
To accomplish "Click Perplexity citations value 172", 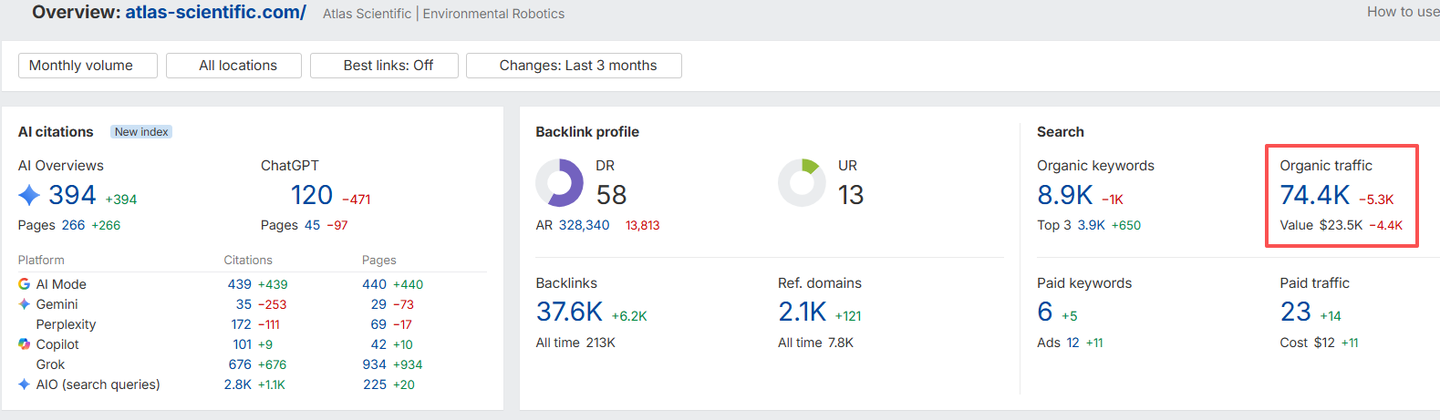I will [241, 324].
